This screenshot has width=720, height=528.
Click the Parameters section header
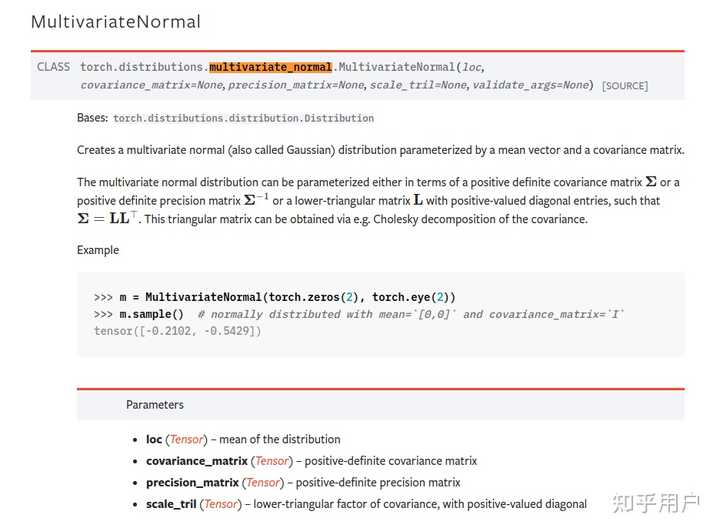tap(155, 405)
